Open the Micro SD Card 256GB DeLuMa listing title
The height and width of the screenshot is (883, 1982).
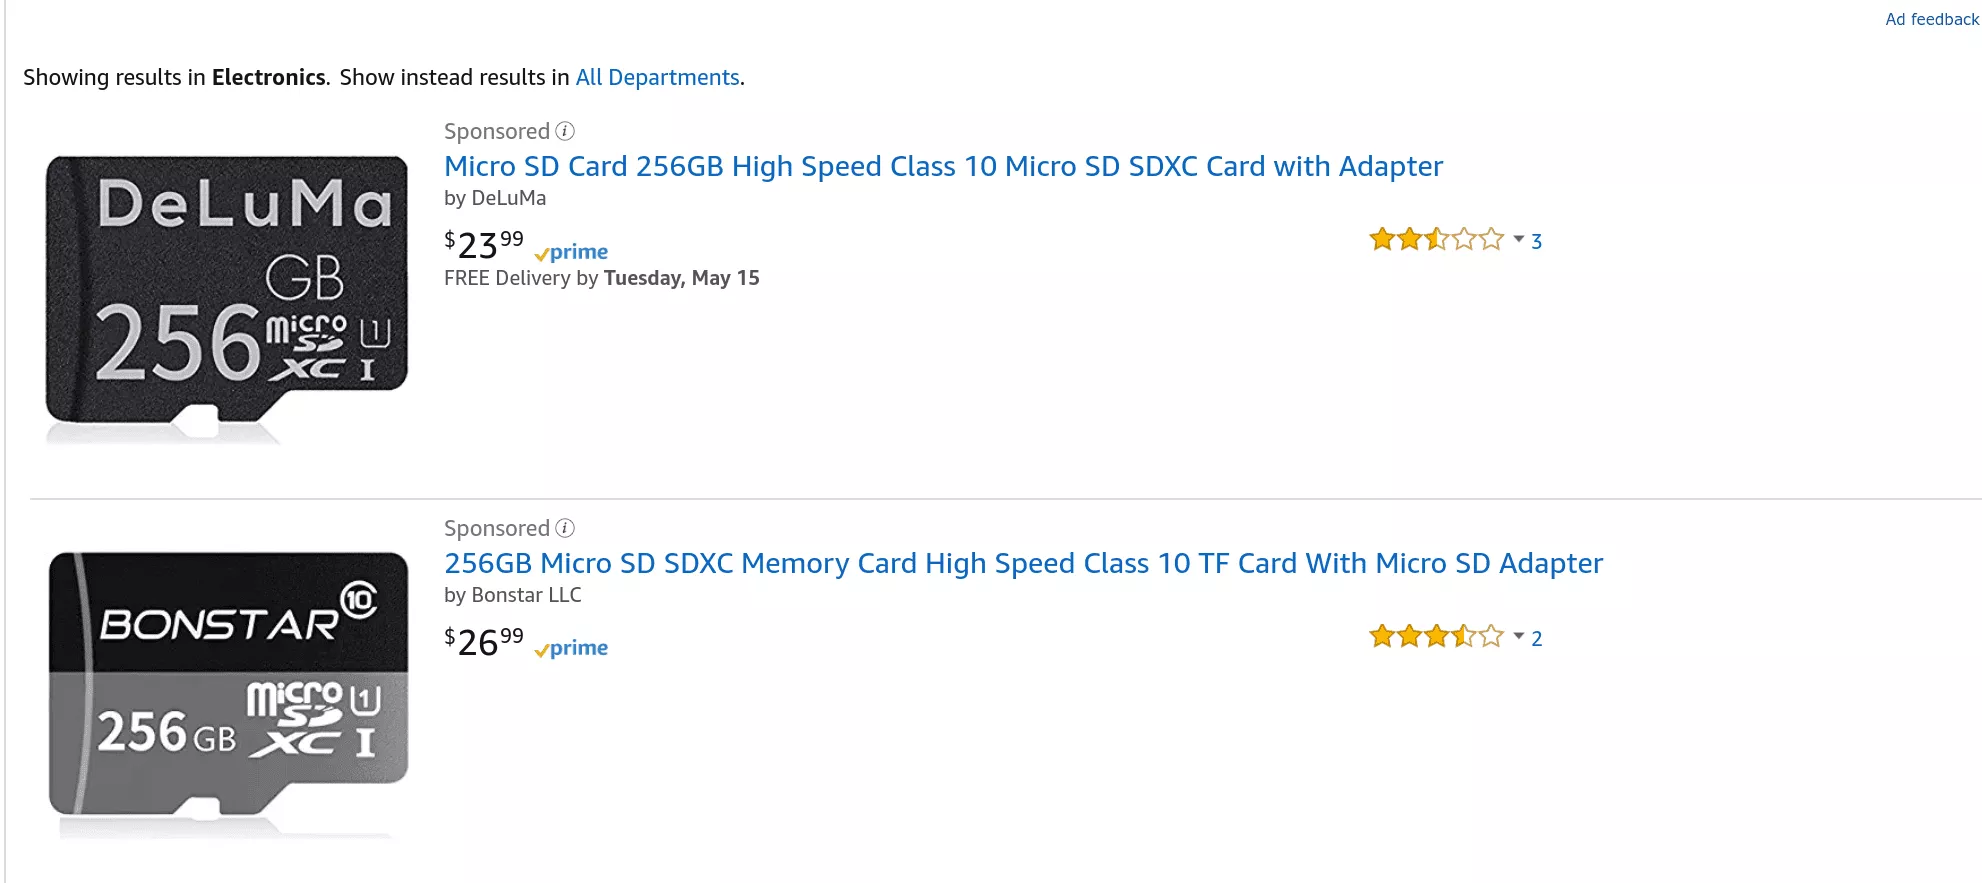(943, 166)
